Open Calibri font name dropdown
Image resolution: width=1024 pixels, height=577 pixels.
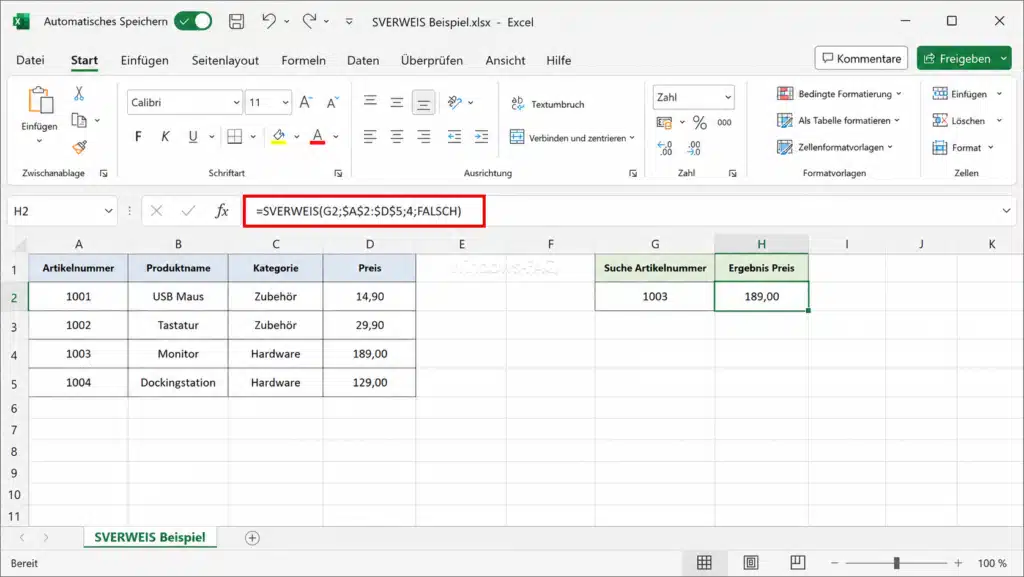tap(236, 102)
